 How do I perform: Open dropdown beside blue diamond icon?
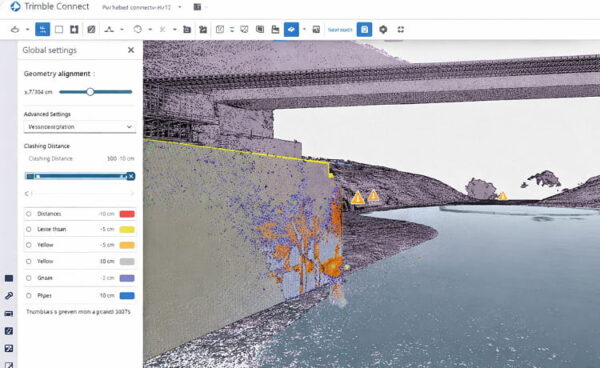pyautogui.click(x=305, y=29)
